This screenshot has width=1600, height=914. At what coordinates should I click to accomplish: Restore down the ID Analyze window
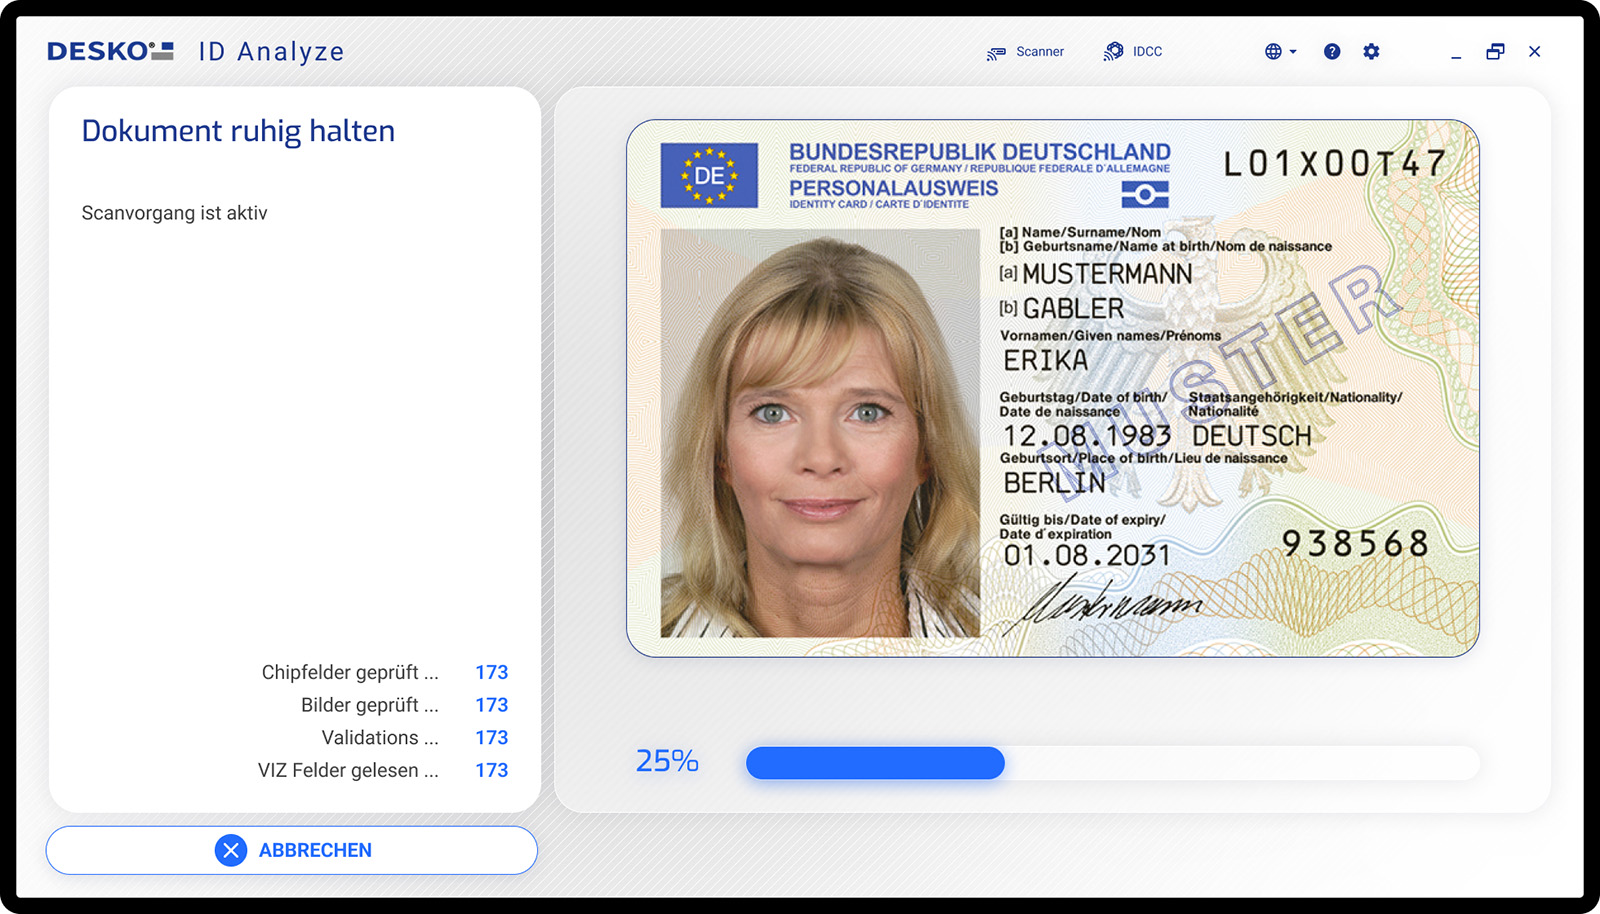pos(1495,52)
